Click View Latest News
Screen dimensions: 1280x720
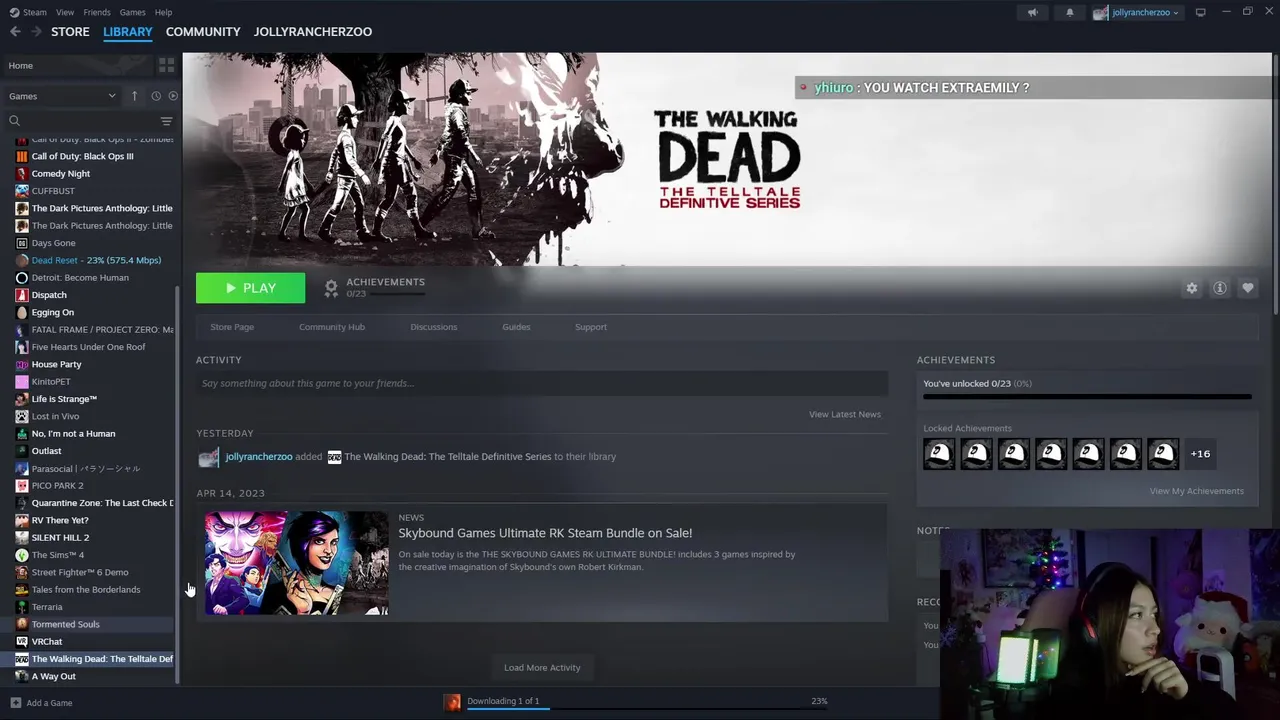click(x=845, y=414)
